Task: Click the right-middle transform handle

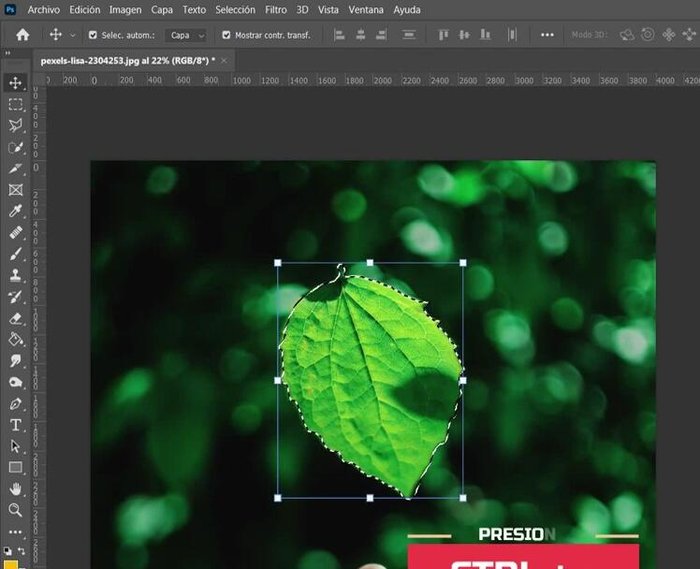Action: pos(463,380)
